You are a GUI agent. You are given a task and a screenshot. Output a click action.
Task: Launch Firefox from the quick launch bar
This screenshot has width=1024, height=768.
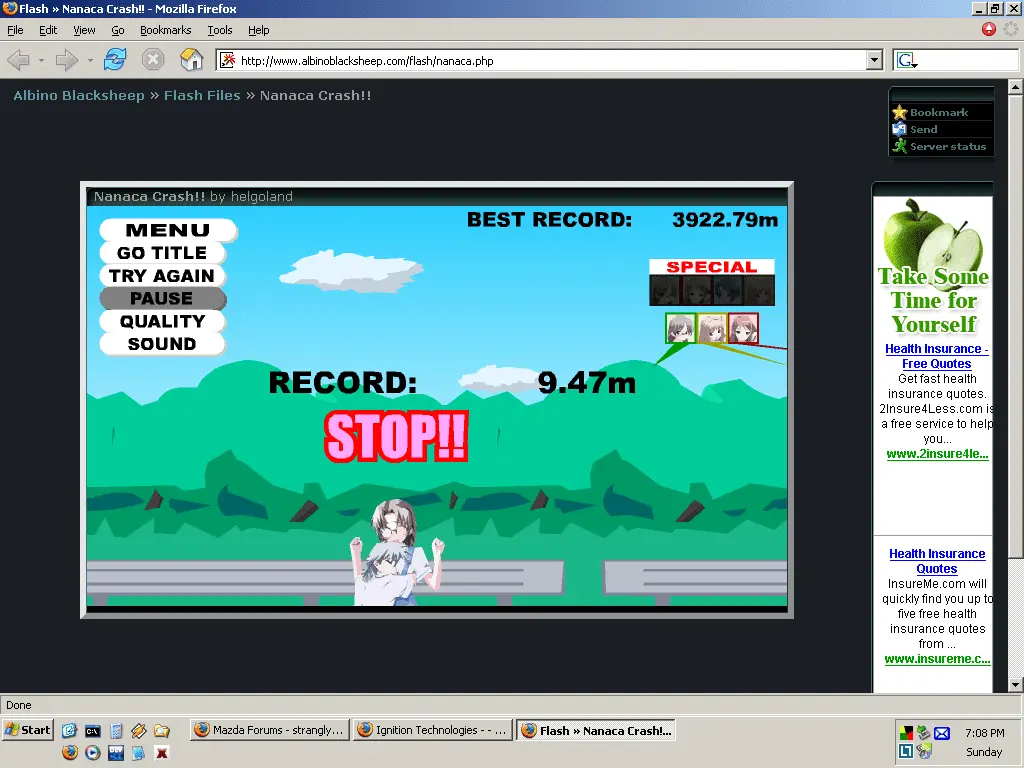(68, 752)
